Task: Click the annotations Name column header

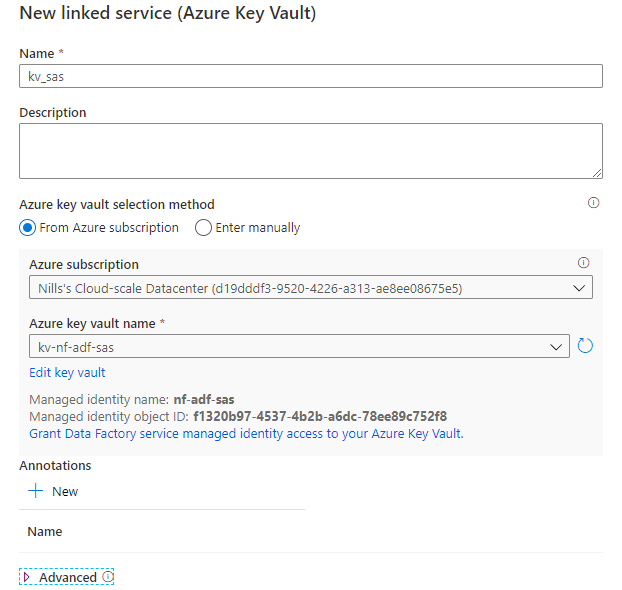Action: [45, 532]
